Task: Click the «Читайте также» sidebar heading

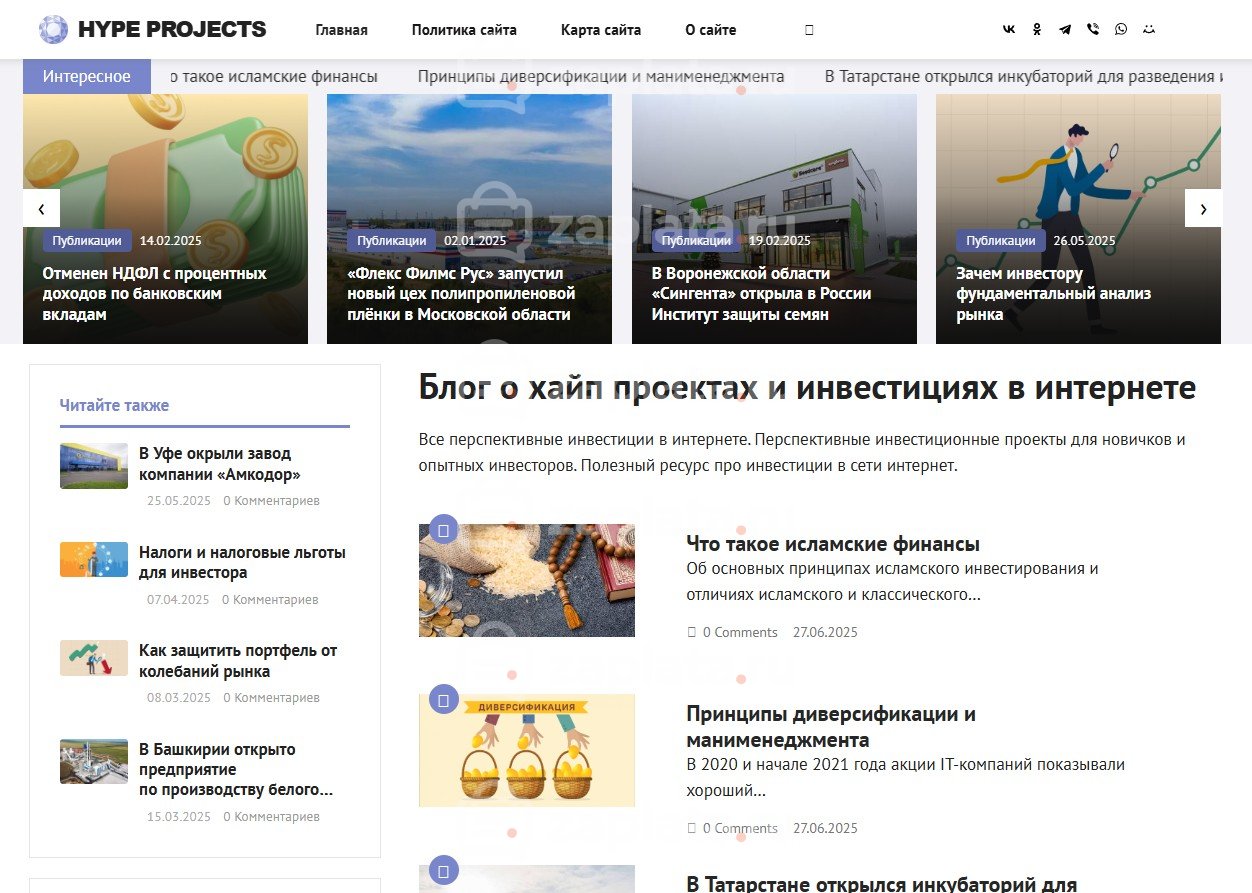Action: [x=114, y=405]
